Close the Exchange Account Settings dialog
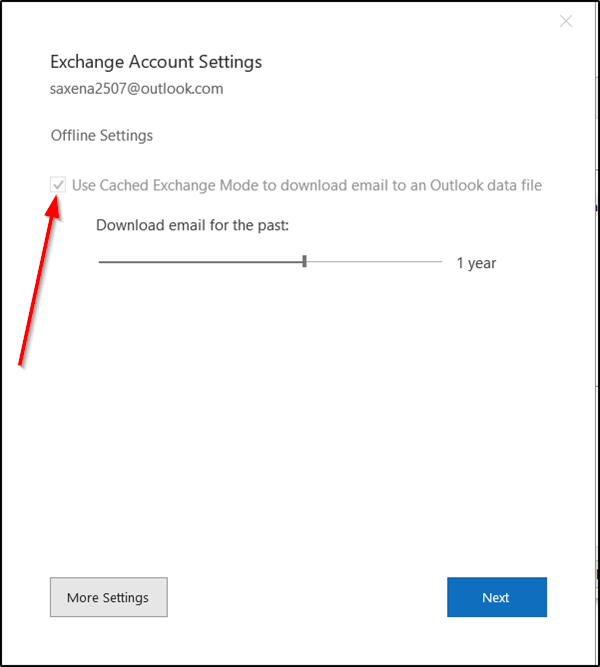The width and height of the screenshot is (600, 667). pos(566,21)
